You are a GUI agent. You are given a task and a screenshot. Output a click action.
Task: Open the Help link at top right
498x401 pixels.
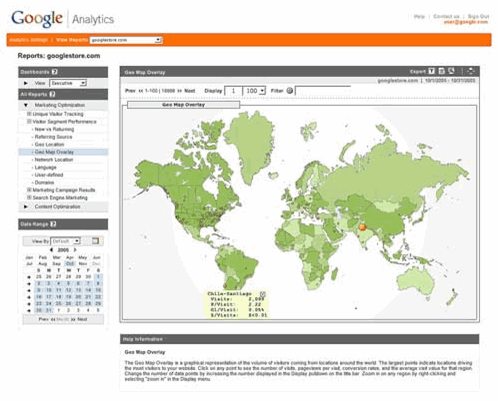(x=419, y=16)
